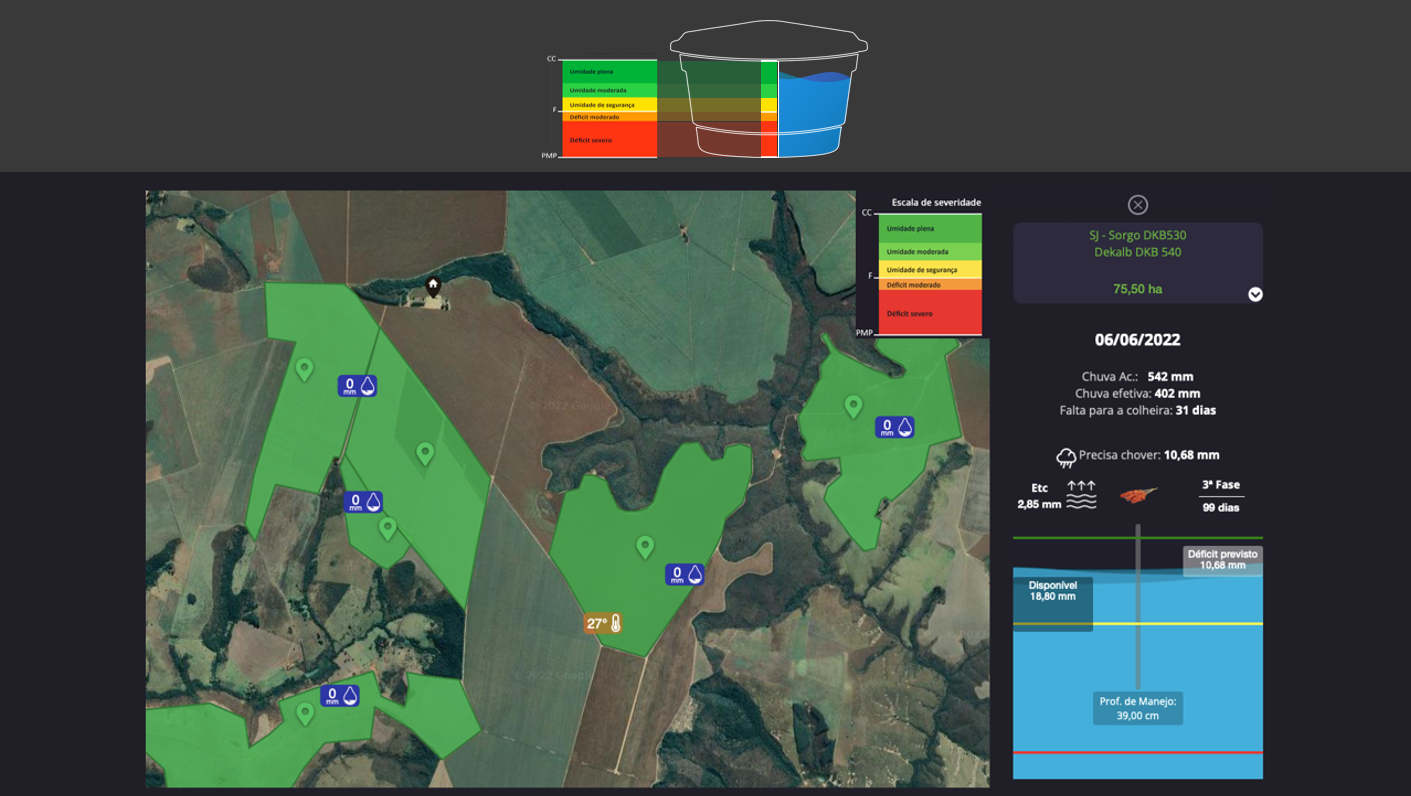Image resolution: width=1411 pixels, height=796 pixels.
Task: Click the 27° temperature sensor badge
Action: [x=604, y=624]
